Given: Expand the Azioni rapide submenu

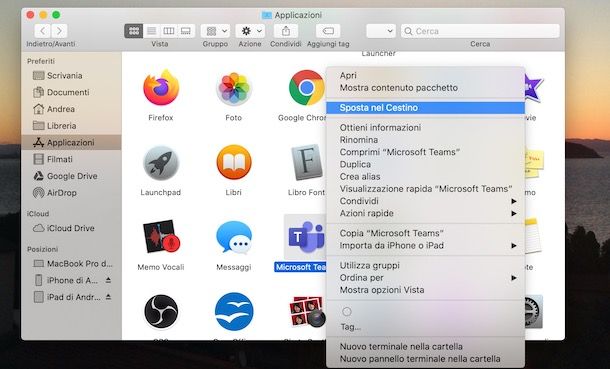Looking at the screenshot, I should coord(426,213).
